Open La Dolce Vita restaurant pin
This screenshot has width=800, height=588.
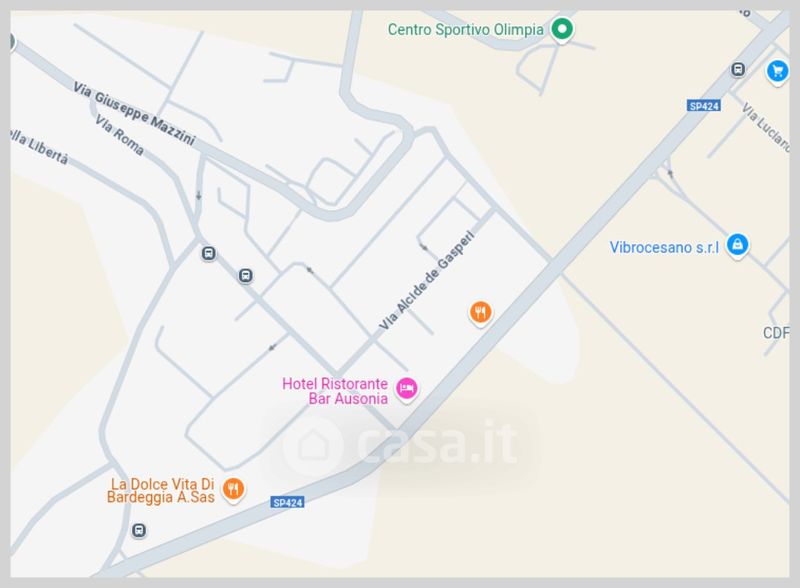coord(233,489)
